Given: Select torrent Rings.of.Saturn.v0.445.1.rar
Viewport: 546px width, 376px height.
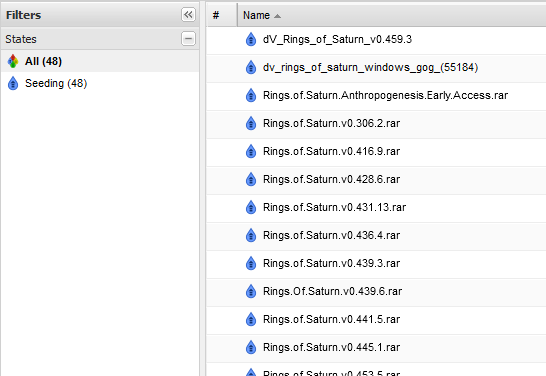Looking at the screenshot, I should coord(376,348).
